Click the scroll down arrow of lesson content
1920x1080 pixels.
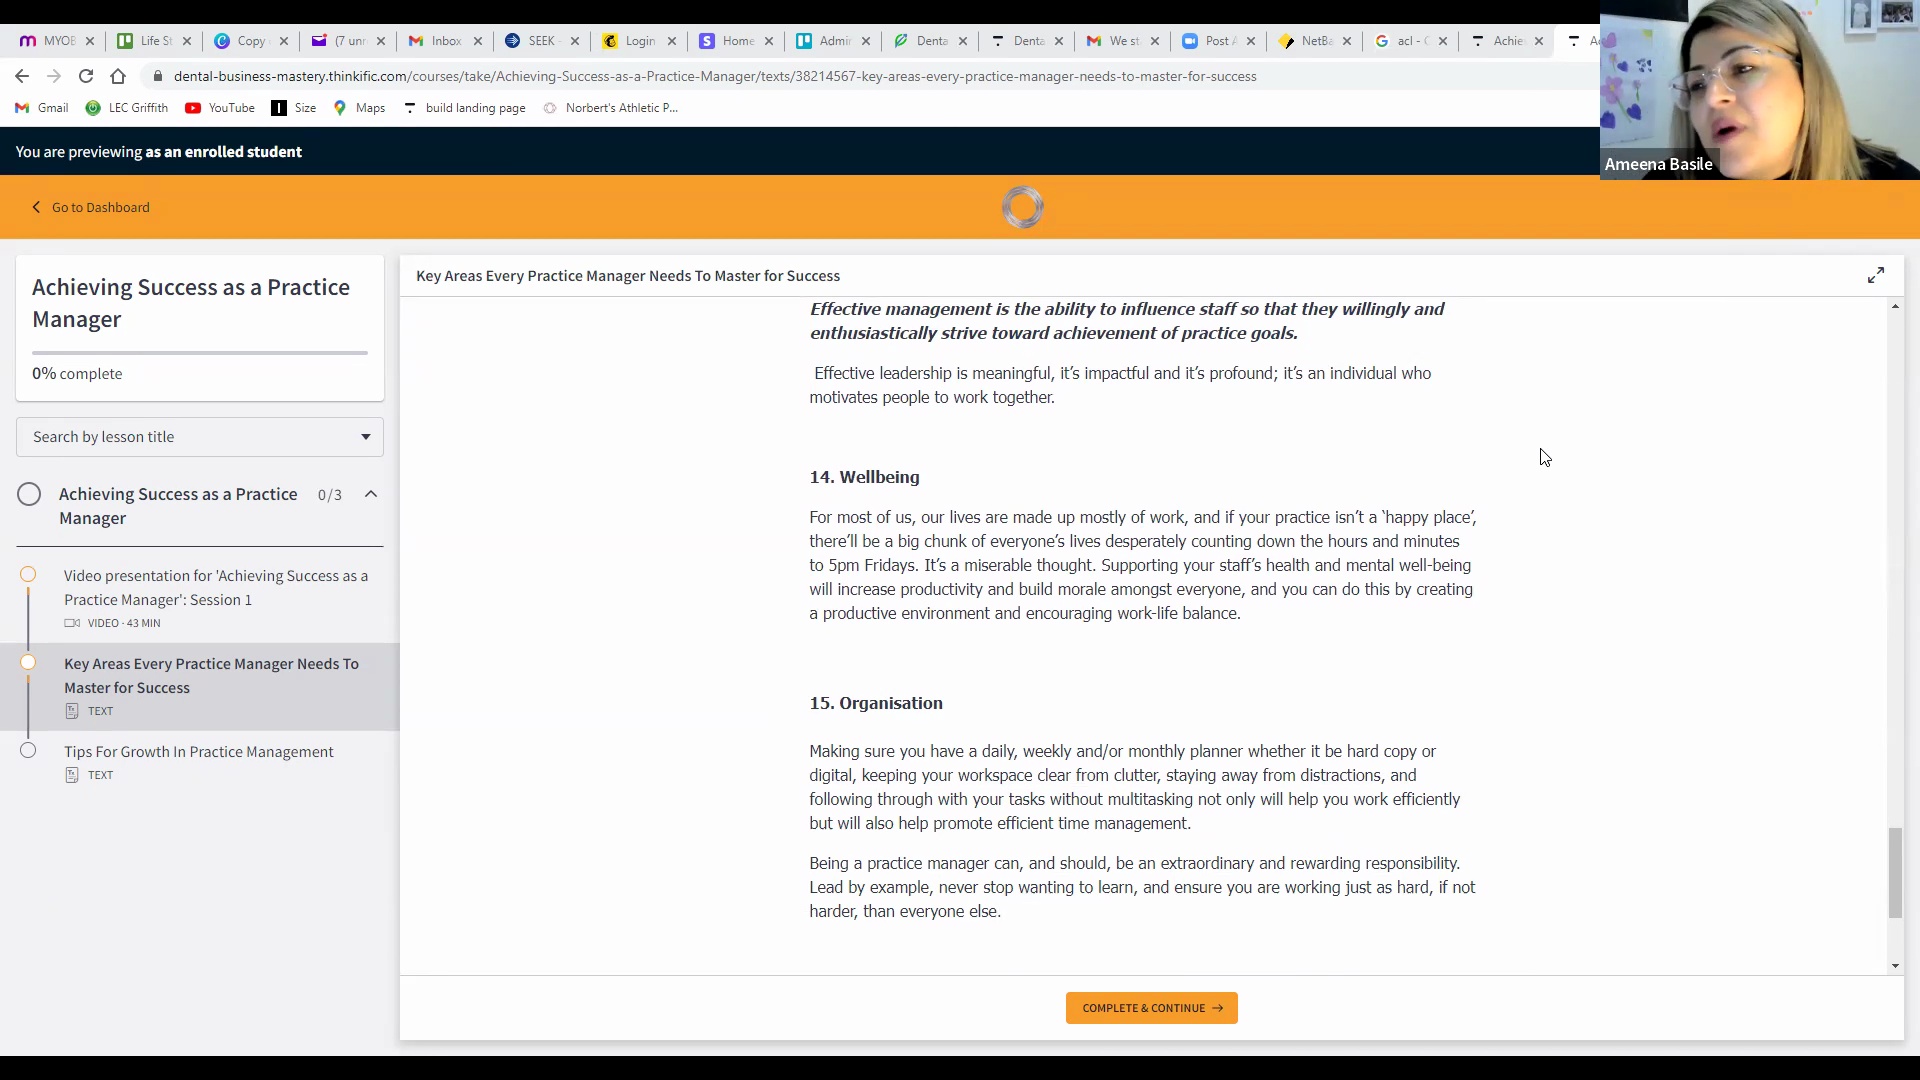pyautogui.click(x=1895, y=966)
